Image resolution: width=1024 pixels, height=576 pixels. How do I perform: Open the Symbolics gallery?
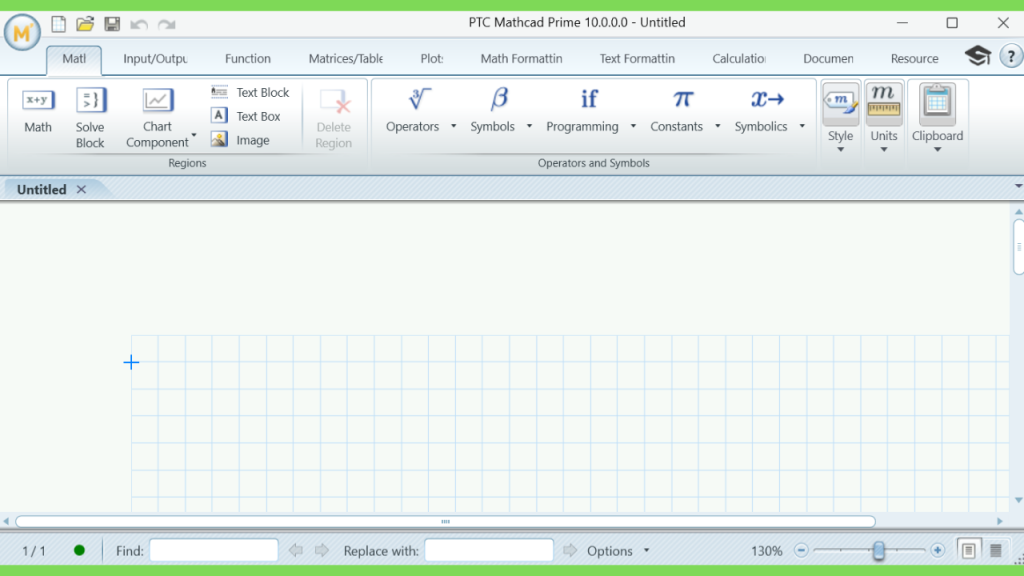(x=761, y=111)
